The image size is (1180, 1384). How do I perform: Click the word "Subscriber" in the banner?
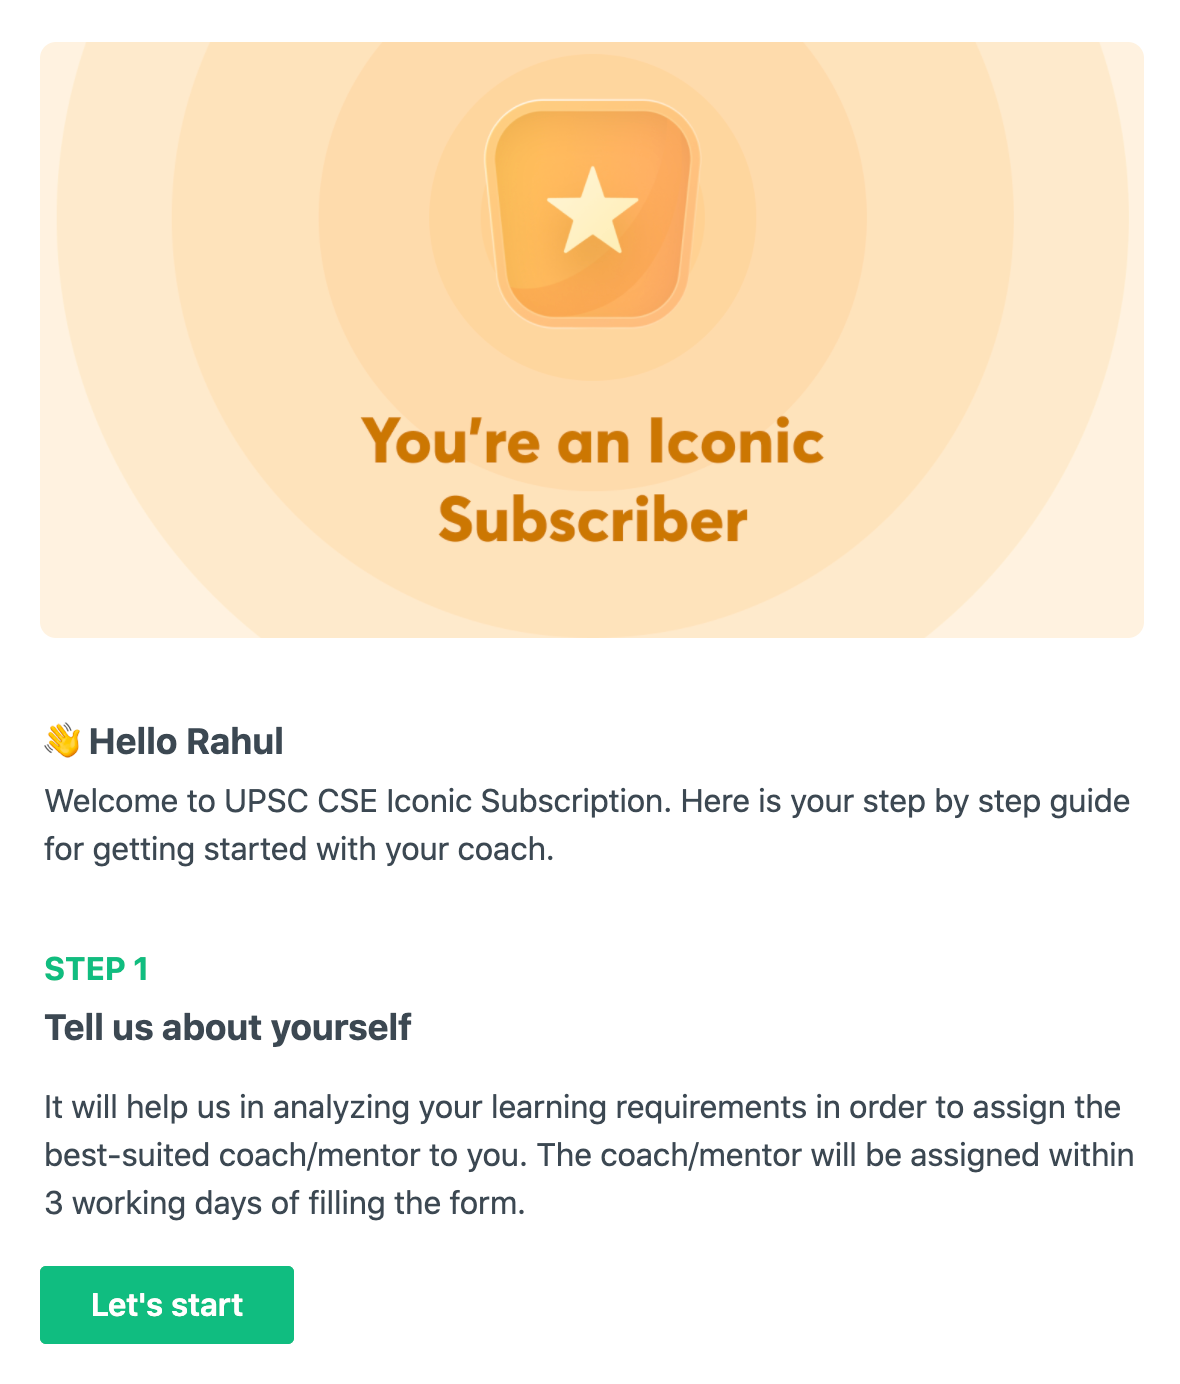tap(592, 520)
